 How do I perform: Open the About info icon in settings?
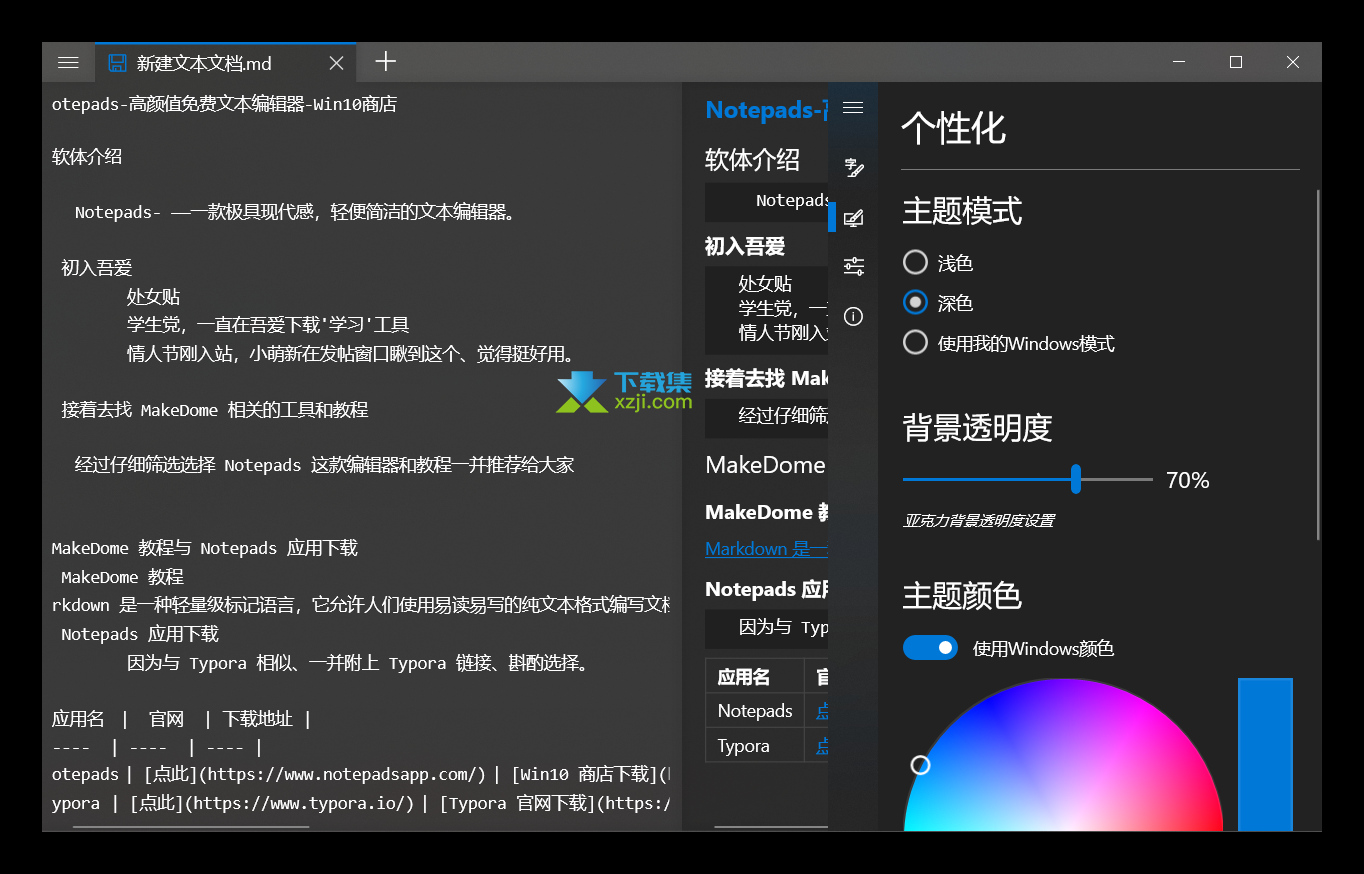click(x=853, y=316)
